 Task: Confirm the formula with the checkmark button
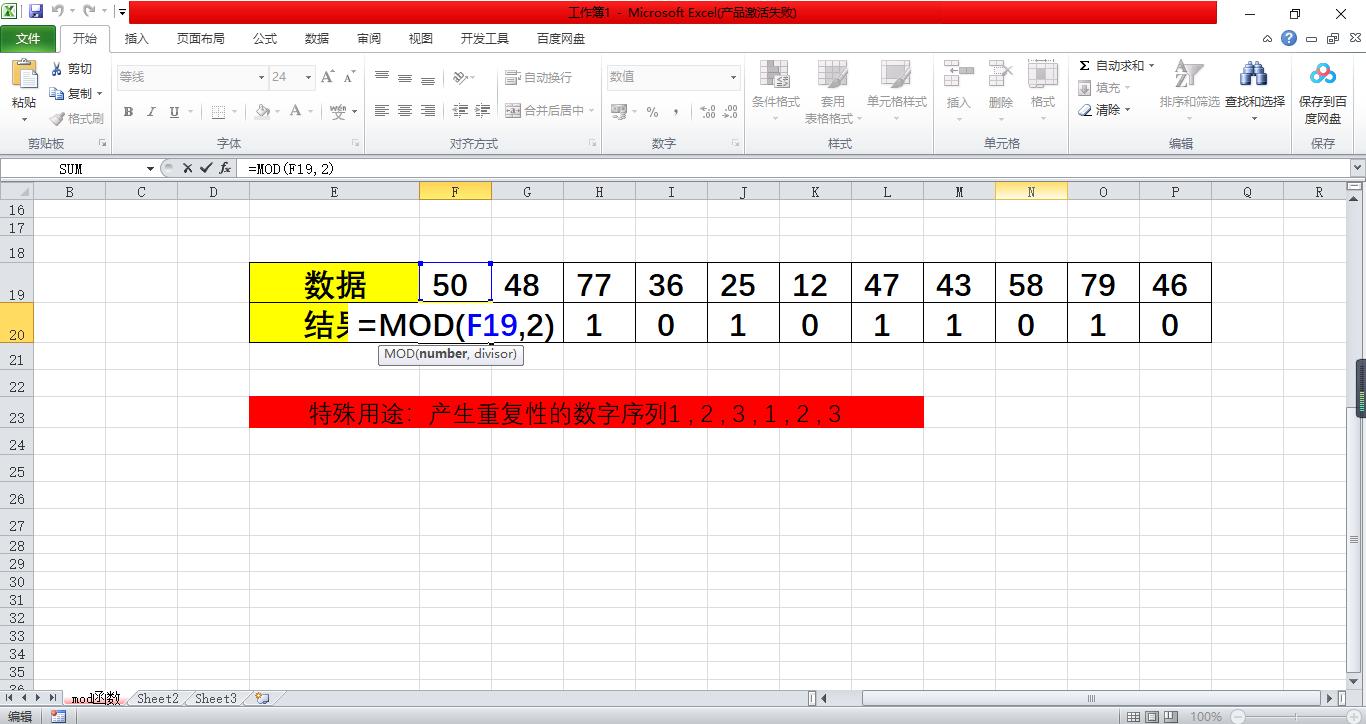pyautogui.click(x=205, y=168)
